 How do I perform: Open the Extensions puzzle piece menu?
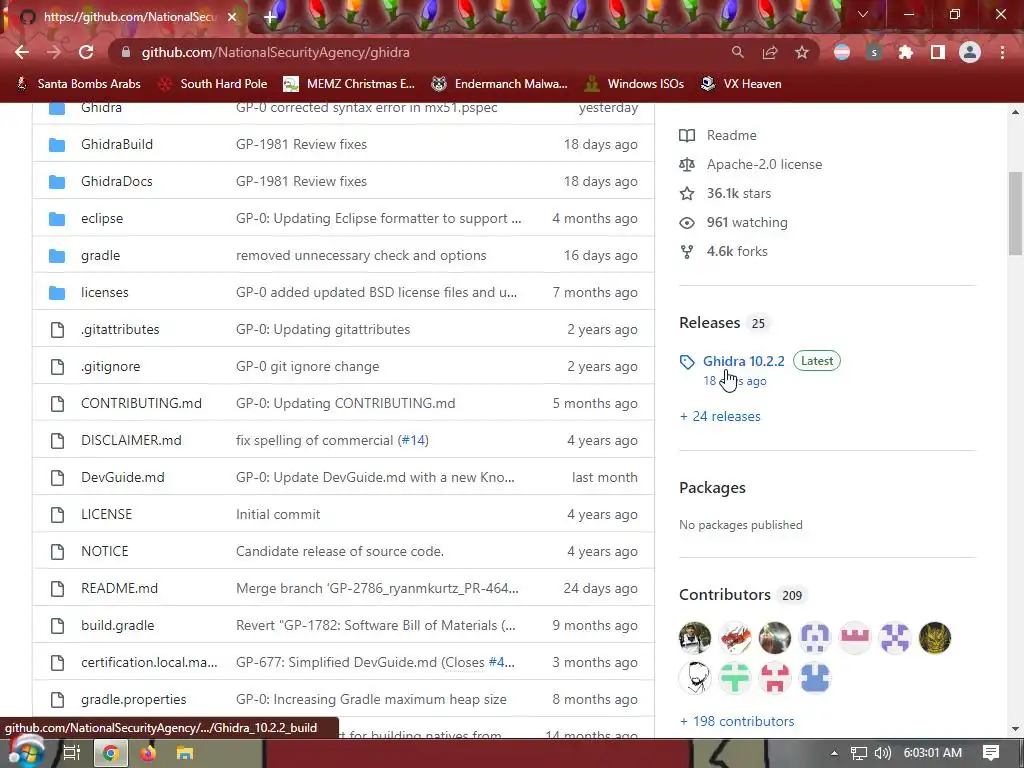(905, 52)
